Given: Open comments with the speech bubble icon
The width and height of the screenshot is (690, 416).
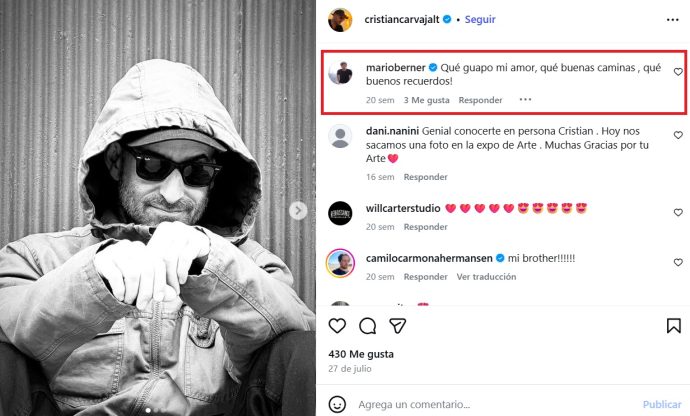Looking at the screenshot, I should click(367, 326).
